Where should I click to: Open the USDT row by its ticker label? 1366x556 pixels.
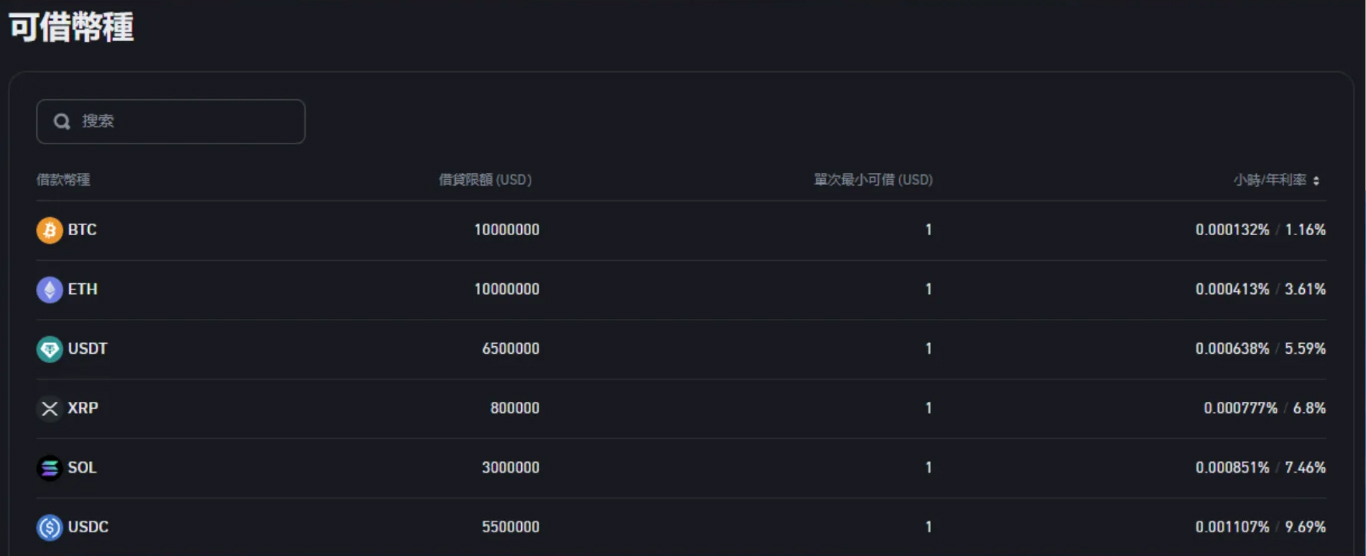coord(88,349)
